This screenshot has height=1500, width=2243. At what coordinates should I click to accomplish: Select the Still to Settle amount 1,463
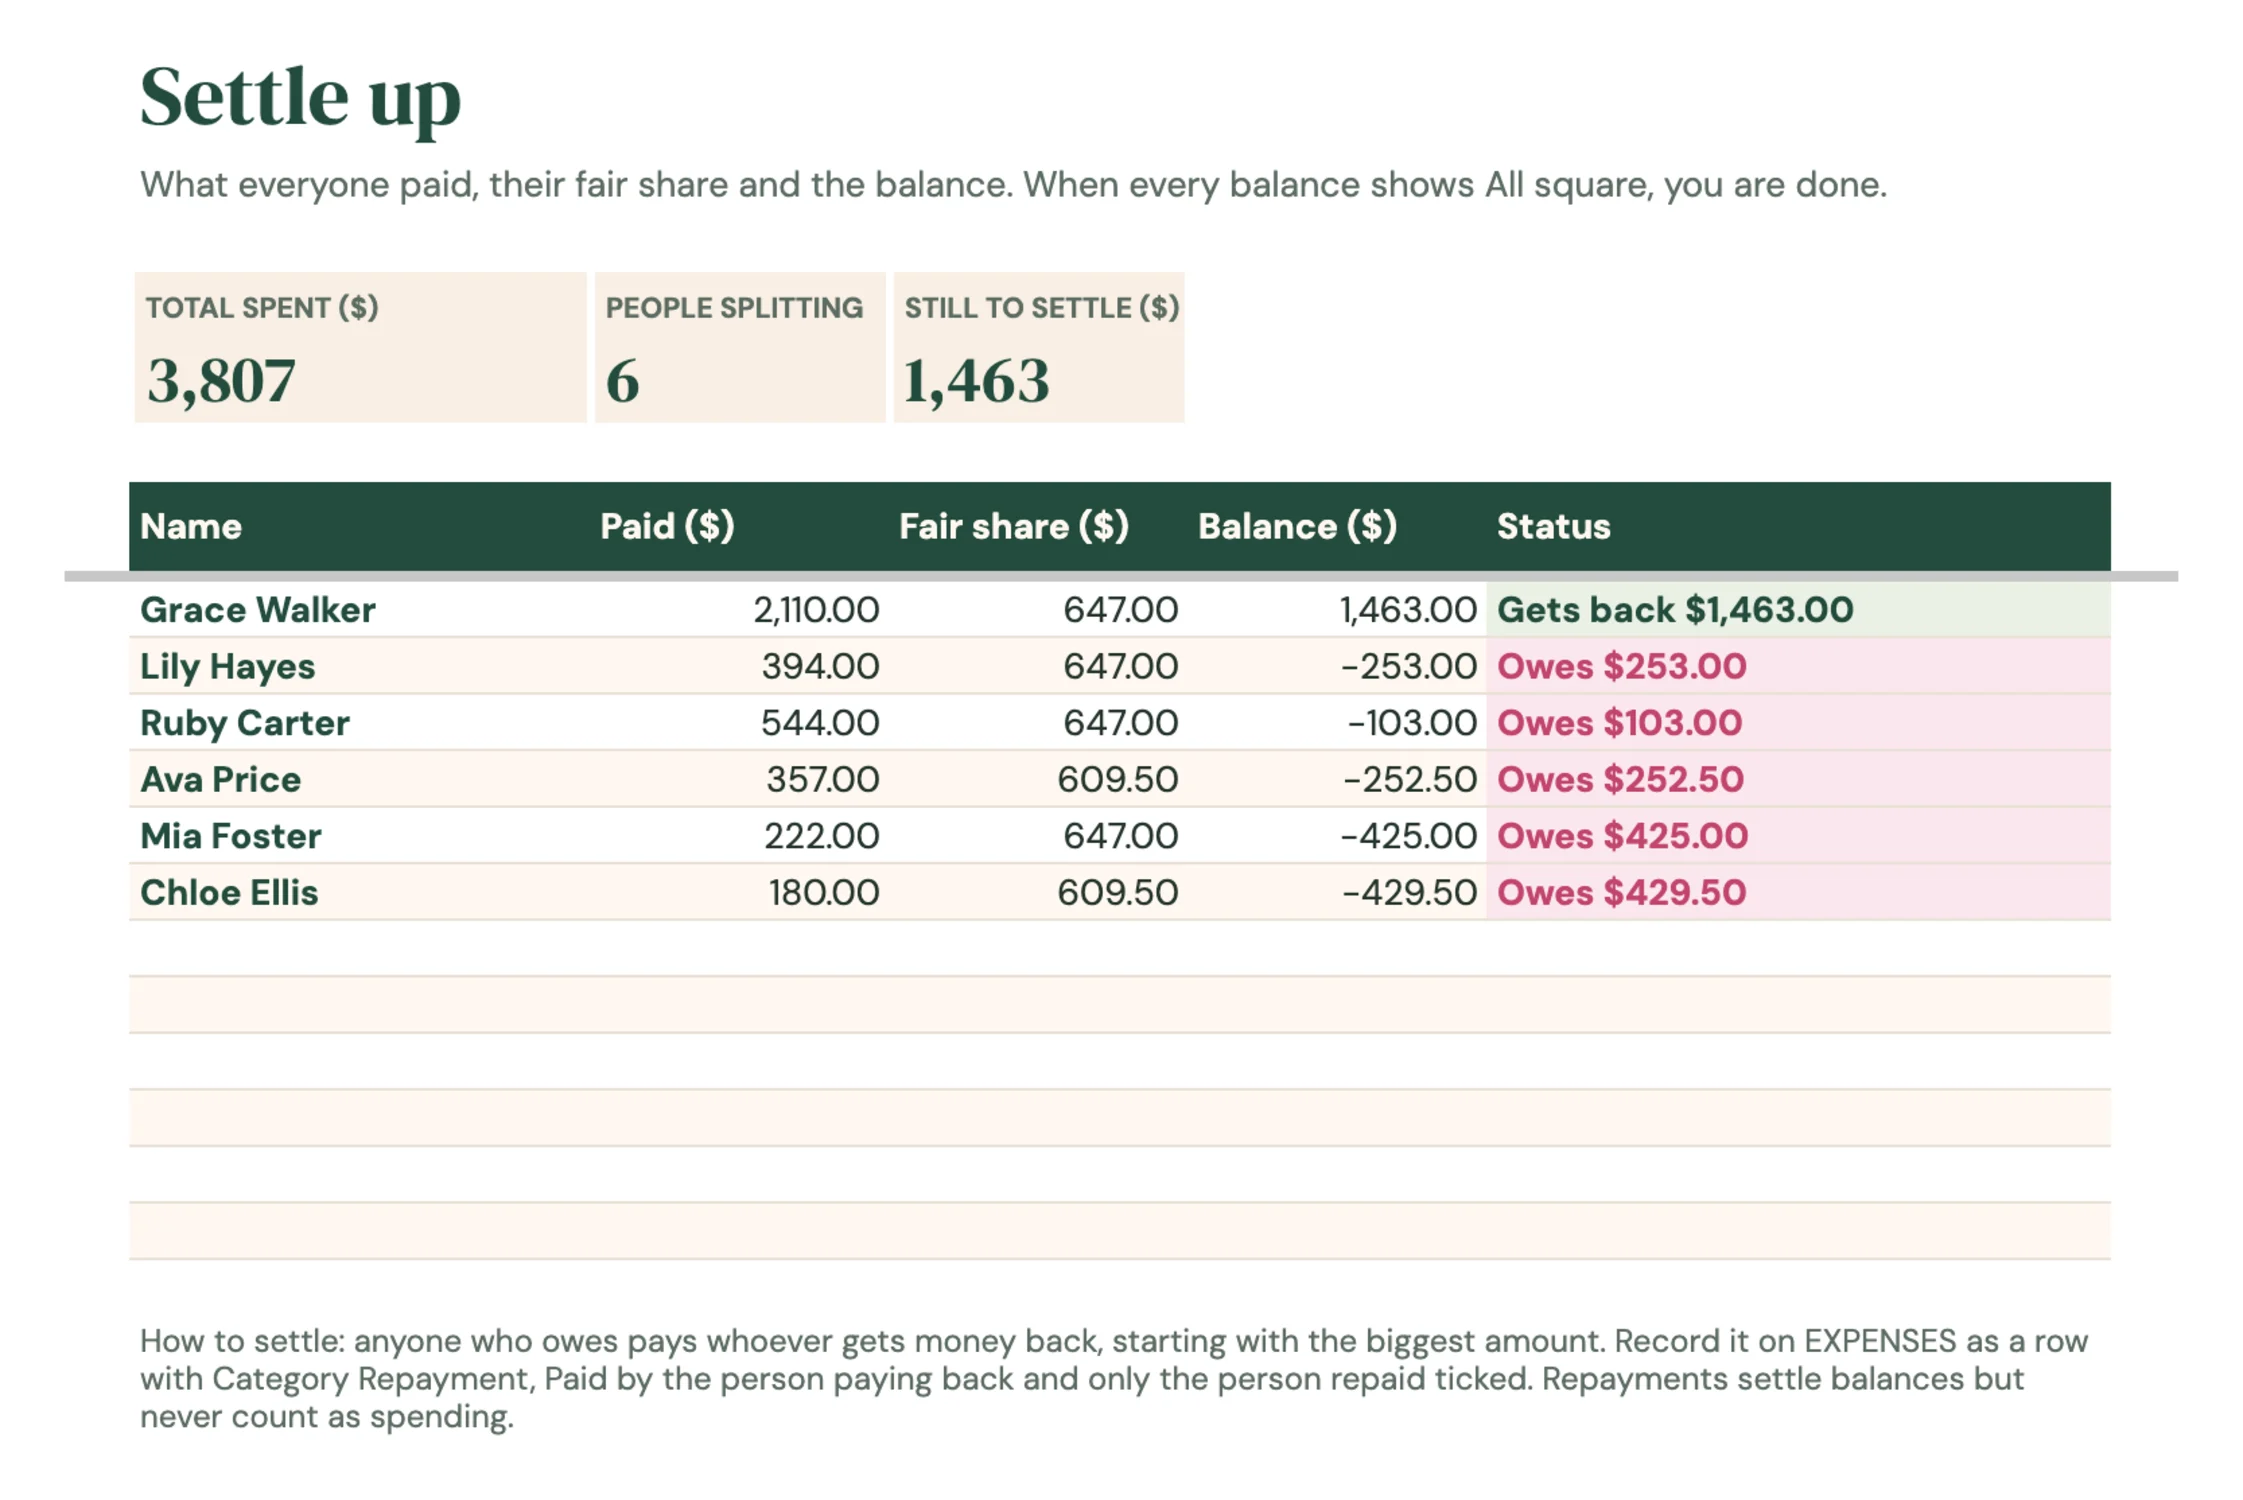(x=976, y=381)
